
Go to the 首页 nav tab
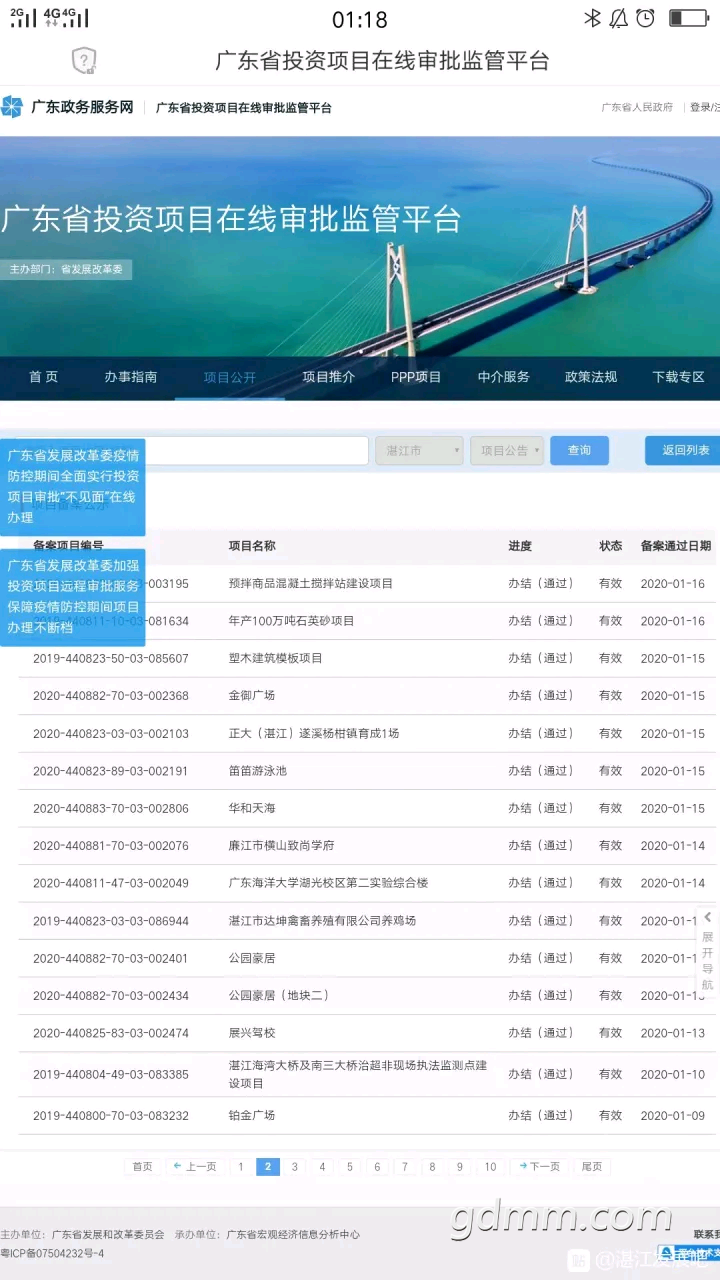(43, 377)
